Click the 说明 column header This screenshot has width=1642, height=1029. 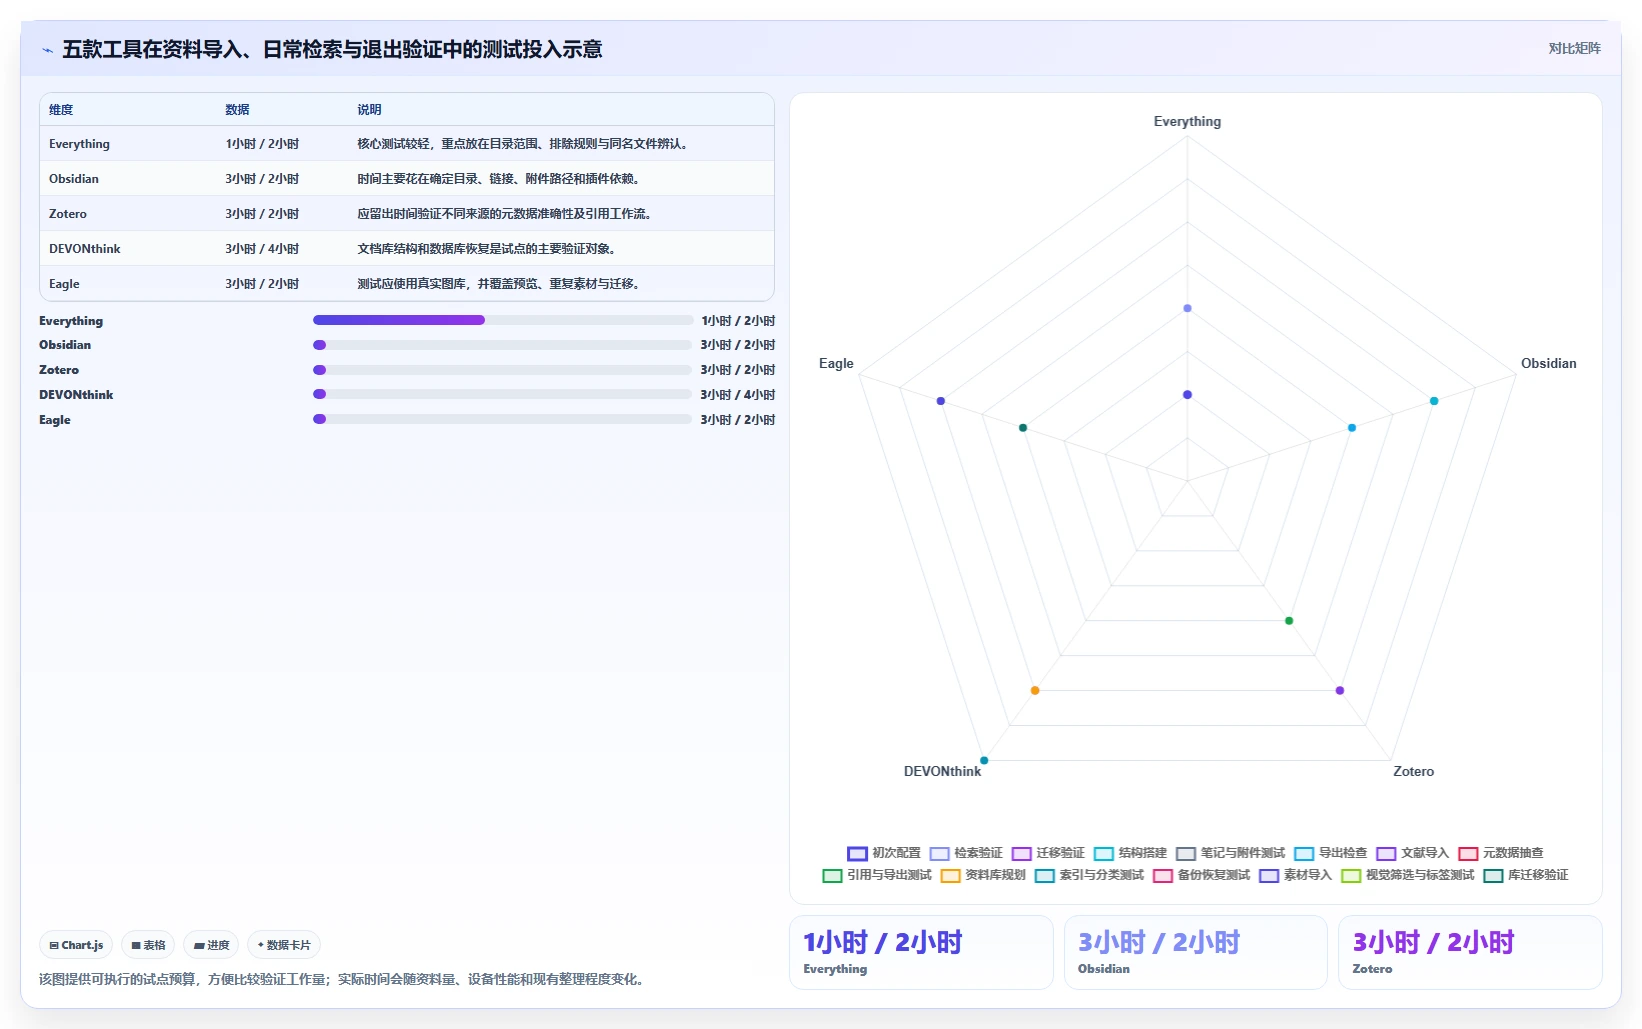pyautogui.click(x=369, y=110)
